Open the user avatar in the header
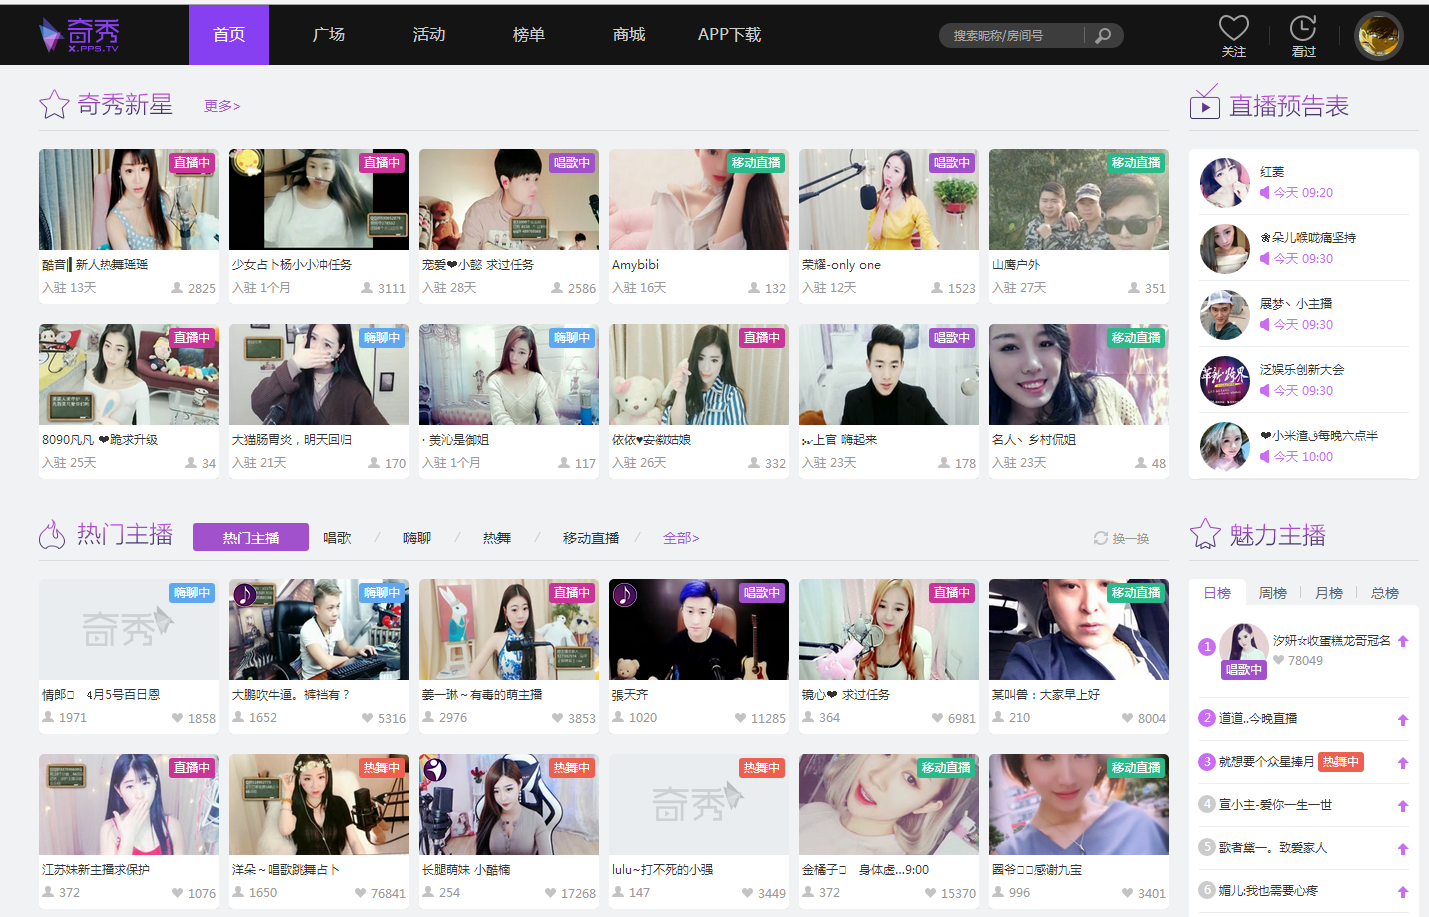 tap(1379, 36)
